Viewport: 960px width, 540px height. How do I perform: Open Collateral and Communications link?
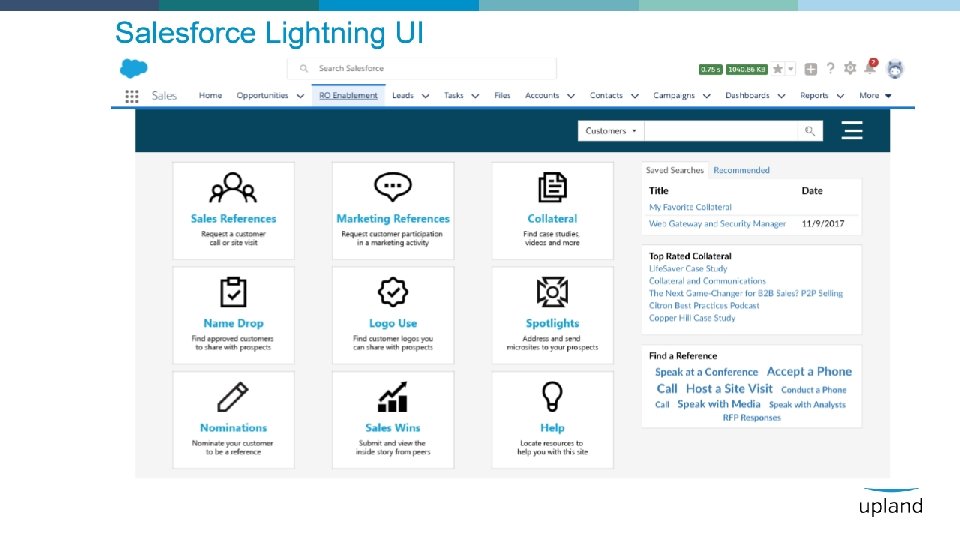click(707, 281)
